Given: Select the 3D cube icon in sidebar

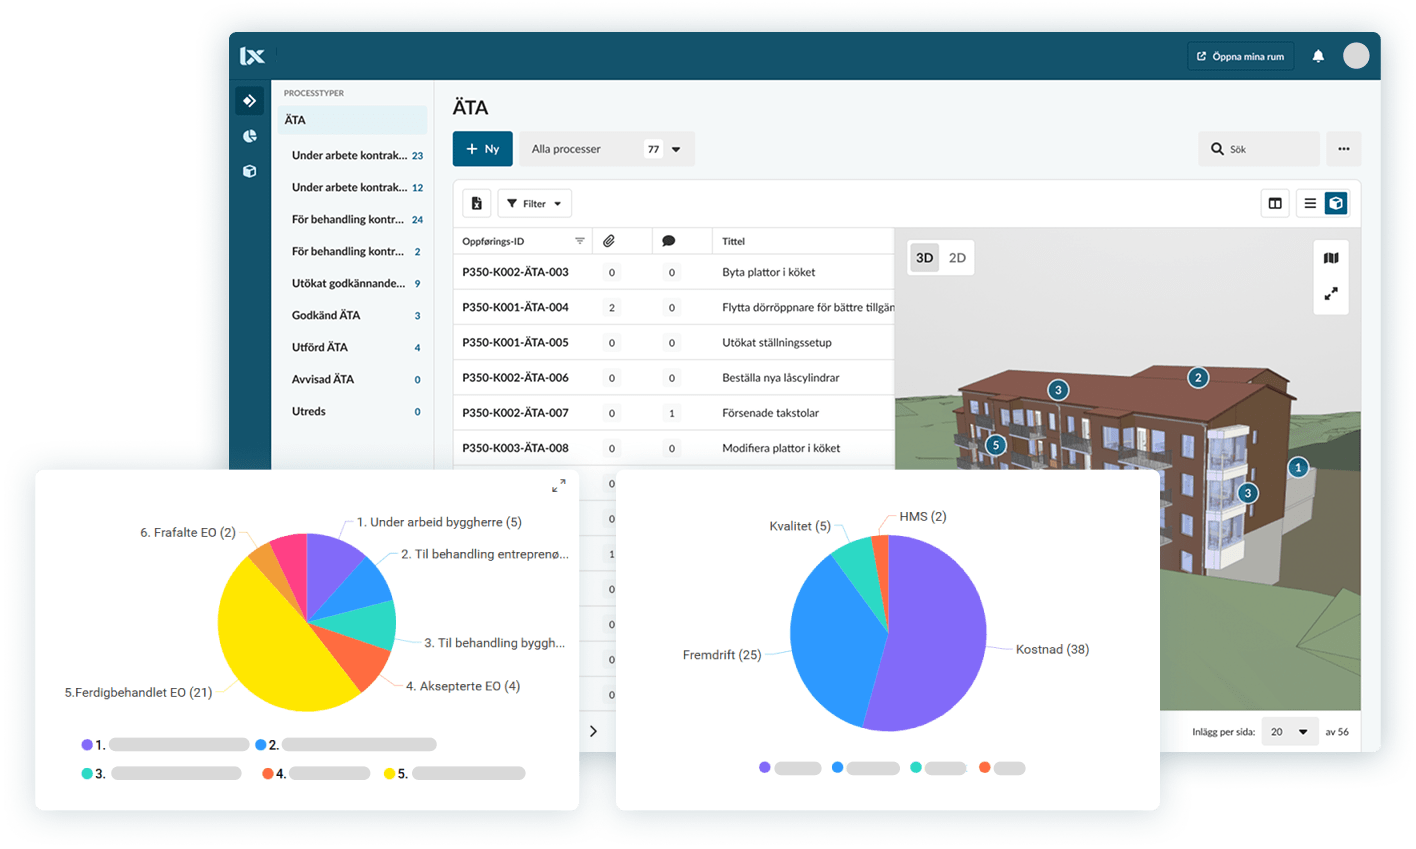Looking at the screenshot, I should click(x=250, y=171).
